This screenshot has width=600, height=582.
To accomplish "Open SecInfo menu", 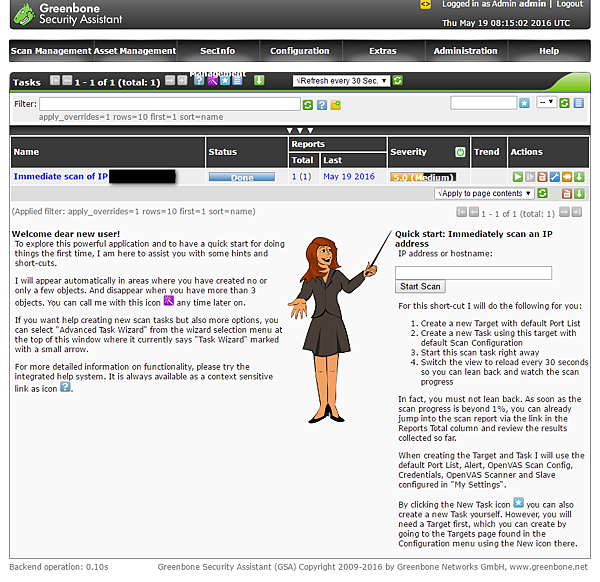I will click(x=217, y=51).
